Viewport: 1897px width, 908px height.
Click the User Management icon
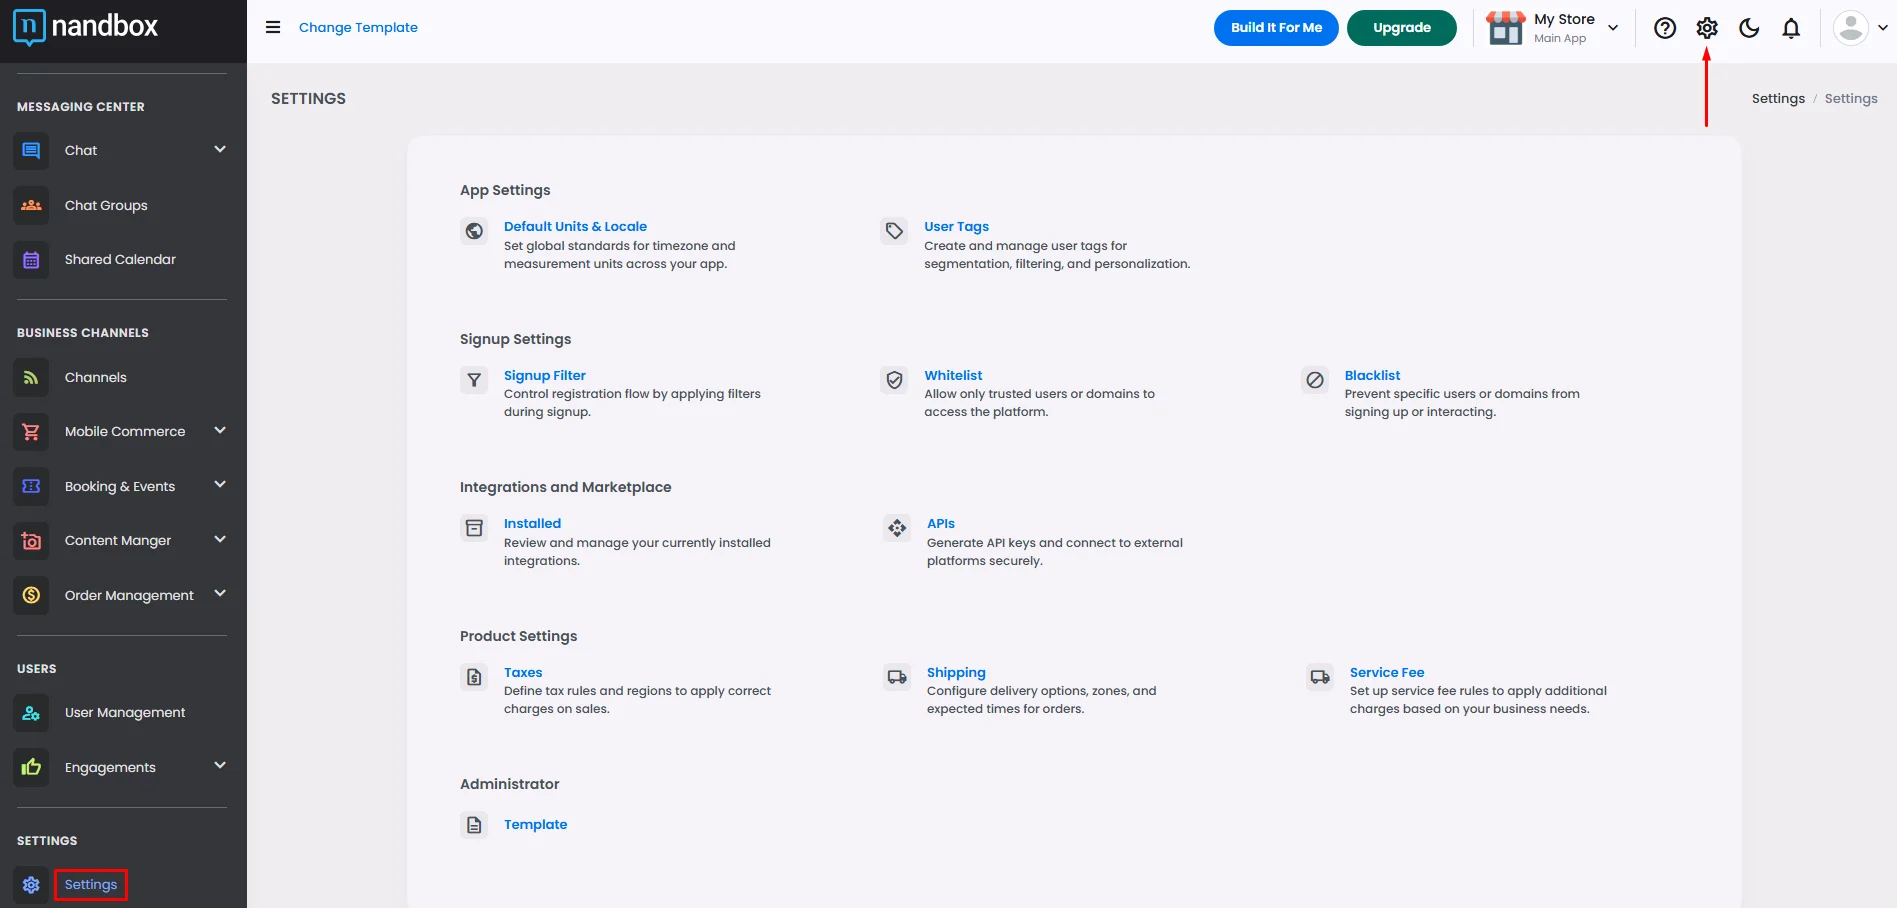31,713
